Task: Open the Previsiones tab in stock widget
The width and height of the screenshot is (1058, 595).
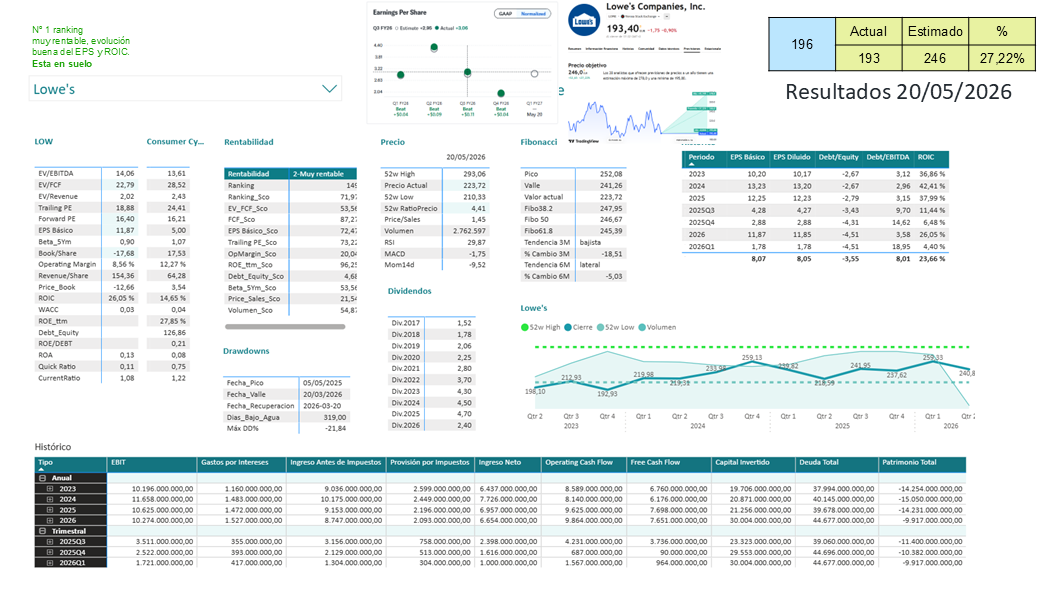Action: (692, 49)
